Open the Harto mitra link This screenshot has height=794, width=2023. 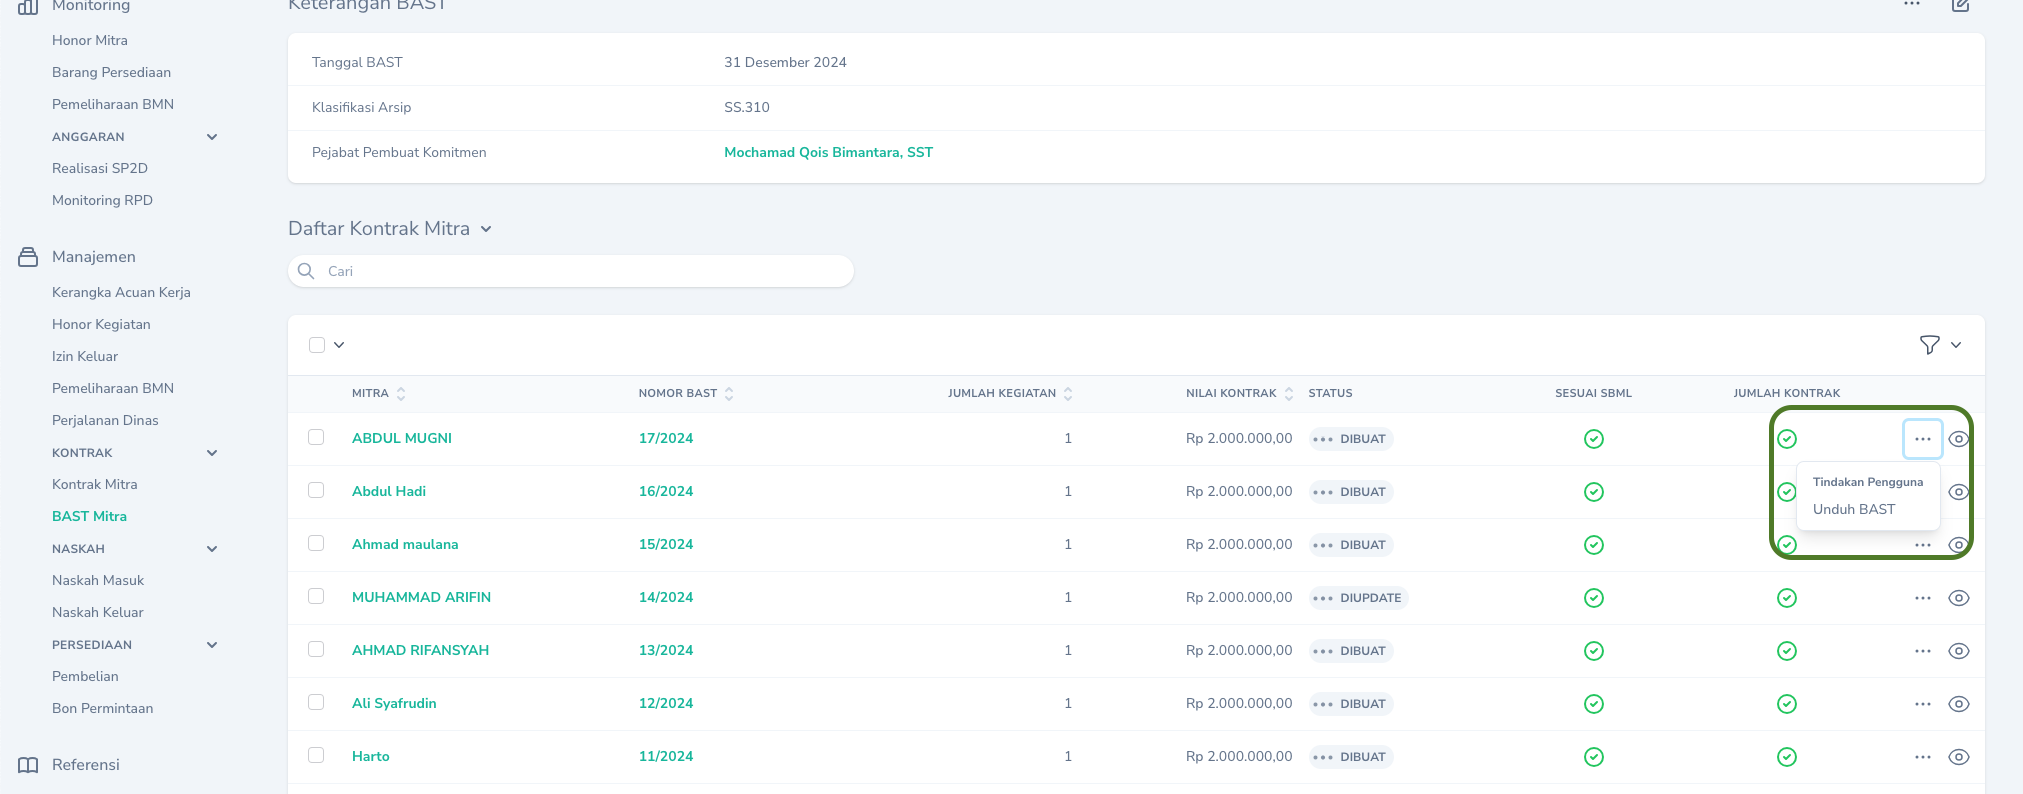point(371,757)
